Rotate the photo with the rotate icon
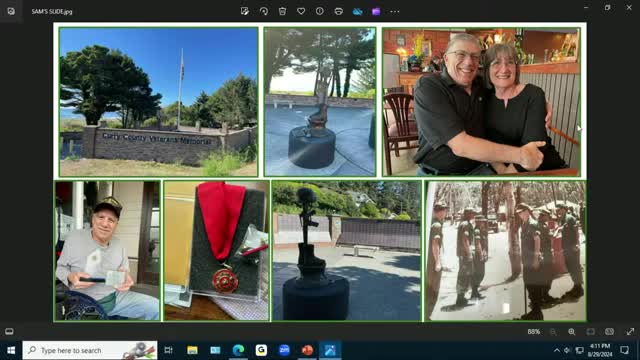This screenshot has height=360, width=640. point(264,11)
